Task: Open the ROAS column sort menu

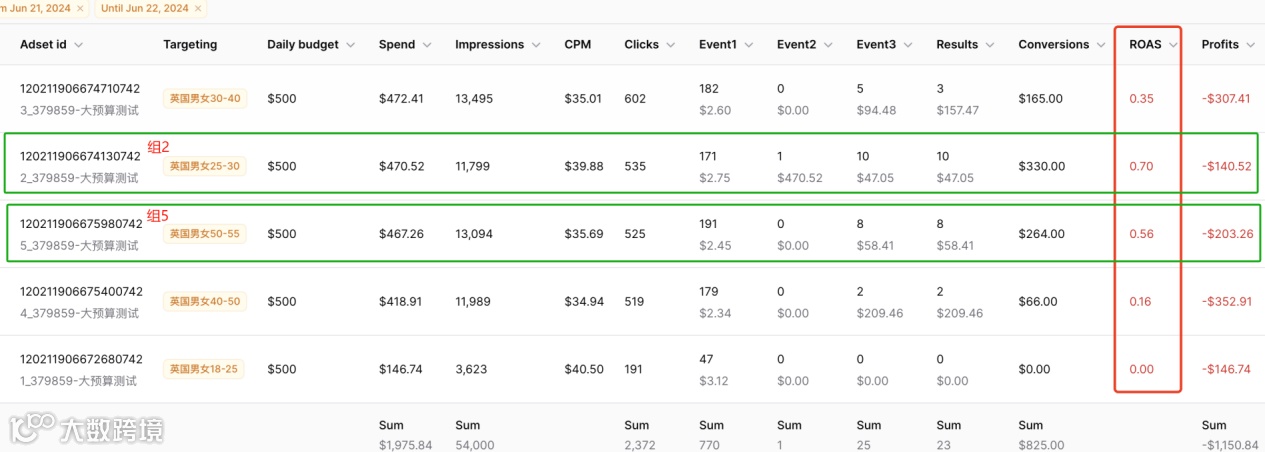Action: click(1173, 45)
